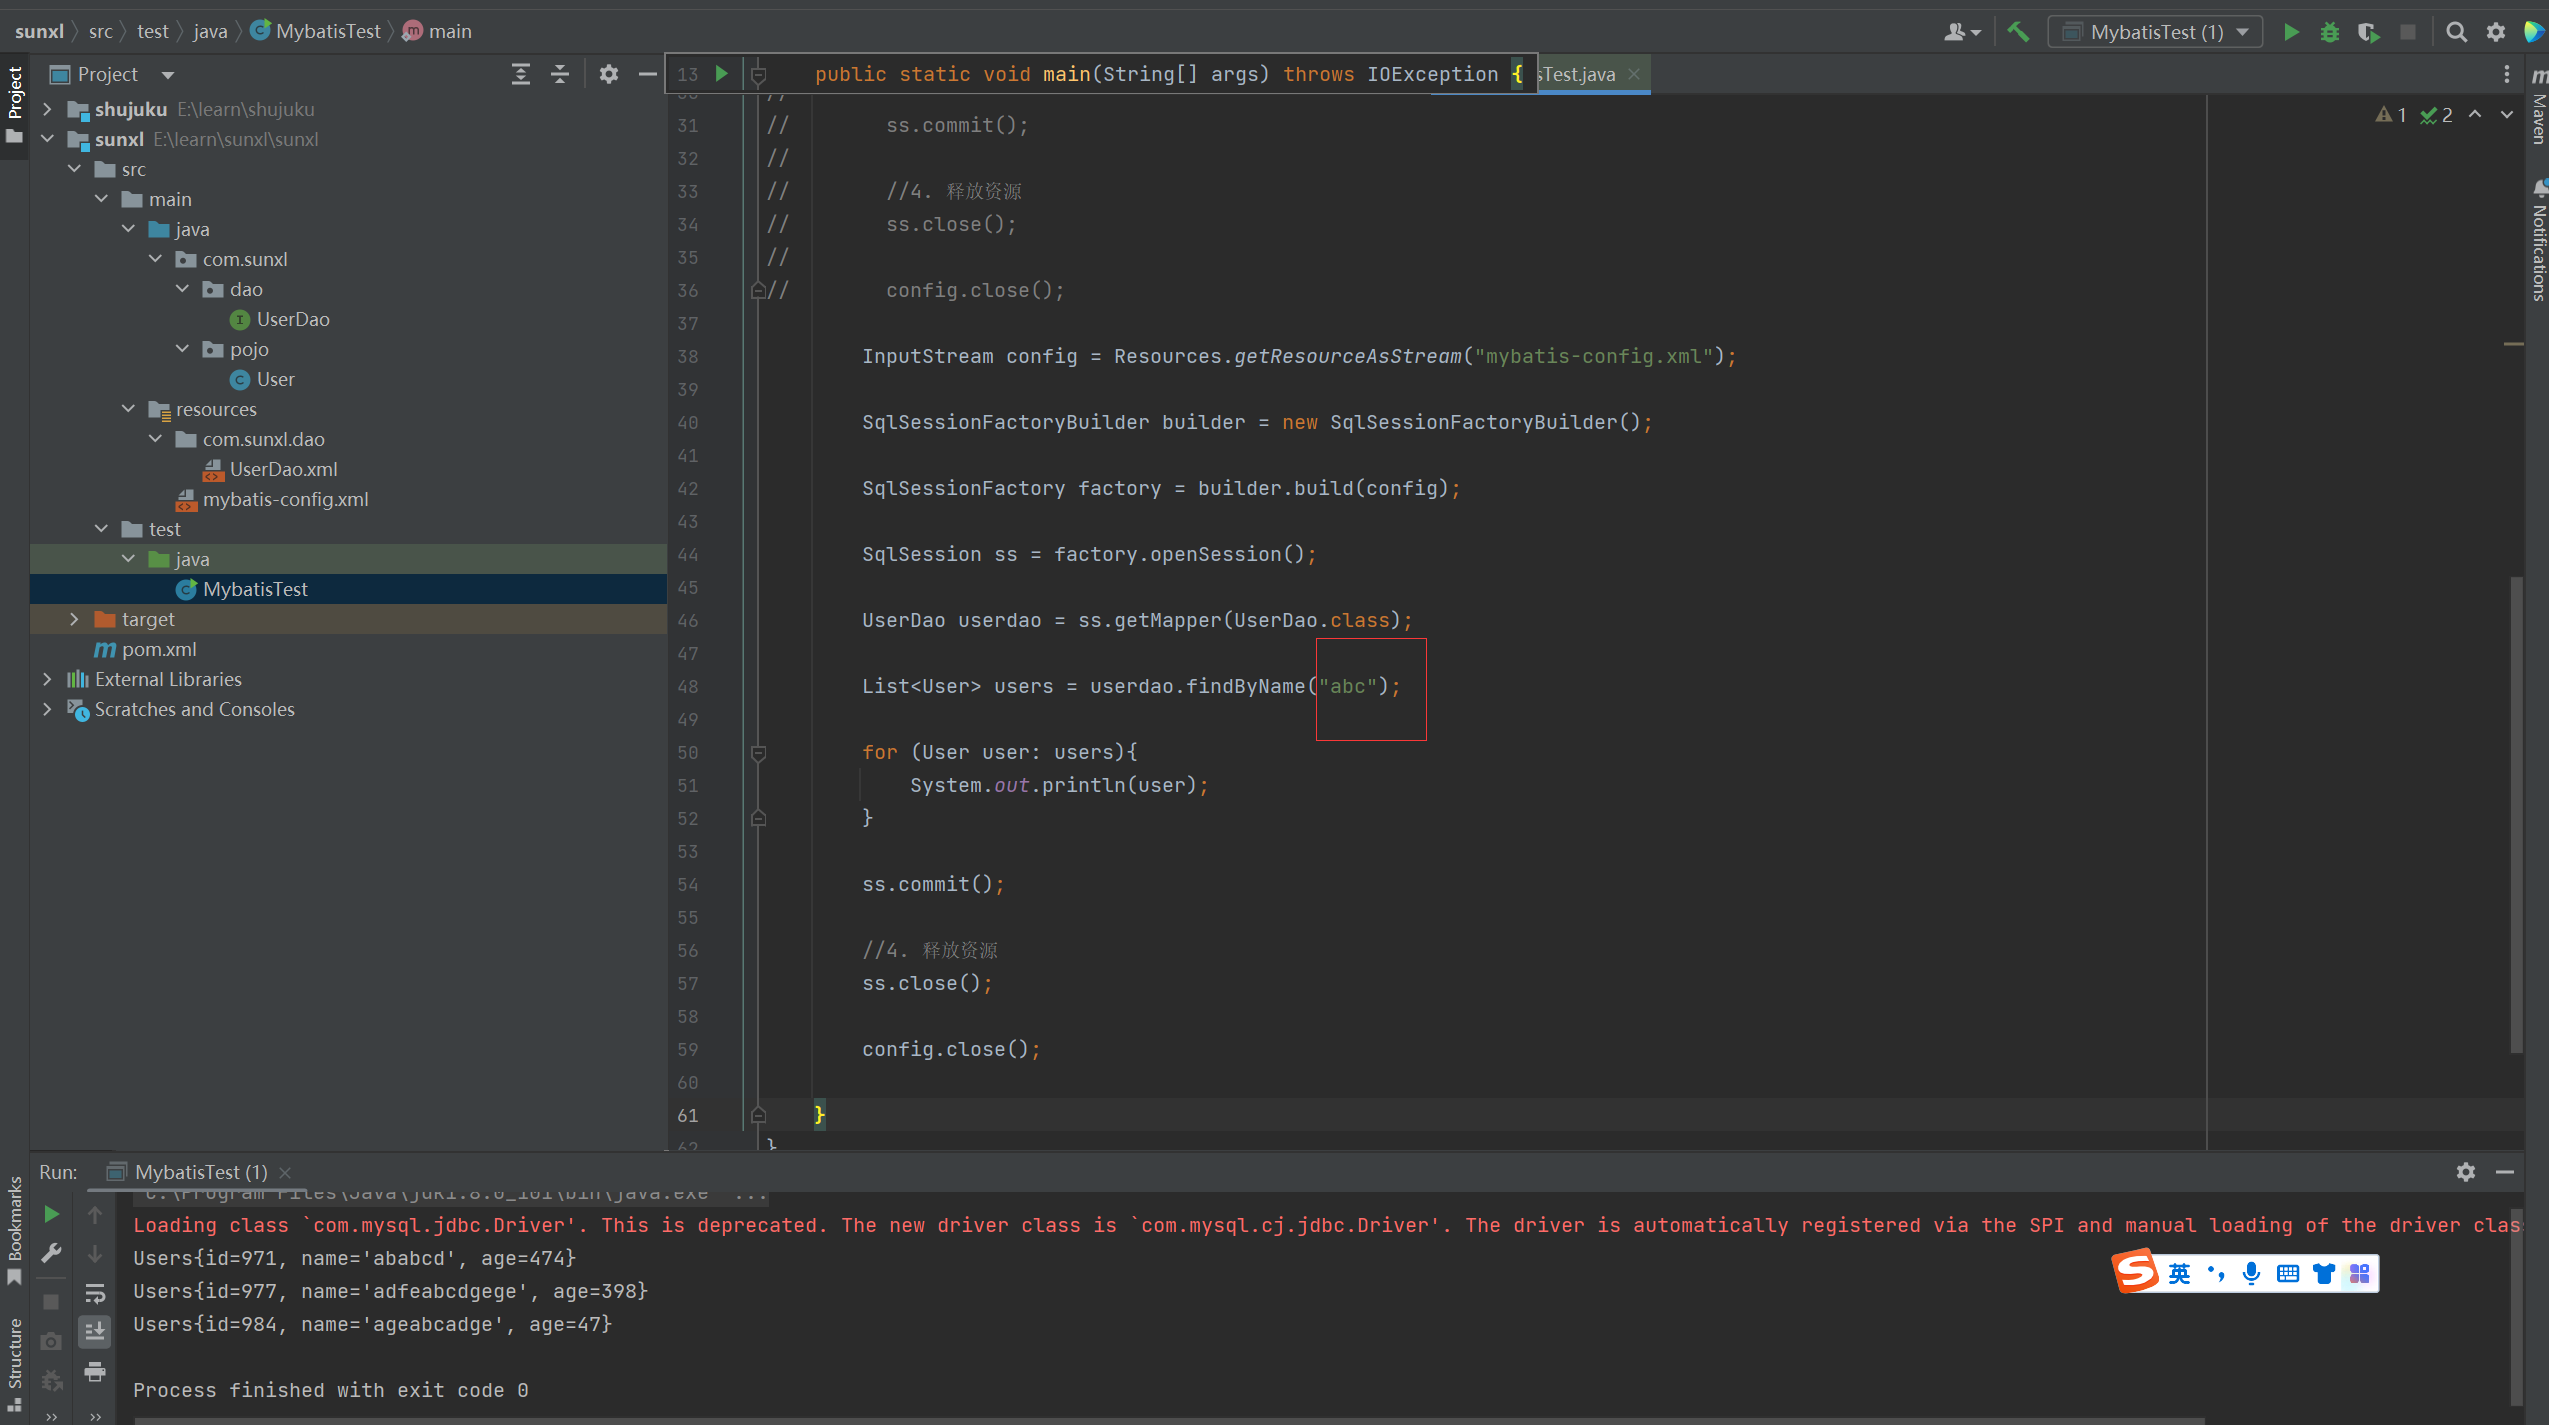Click the Sogou input method language icon
The width and height of the screenshot is (2549, 1425).
(x=2179, y=1273)
